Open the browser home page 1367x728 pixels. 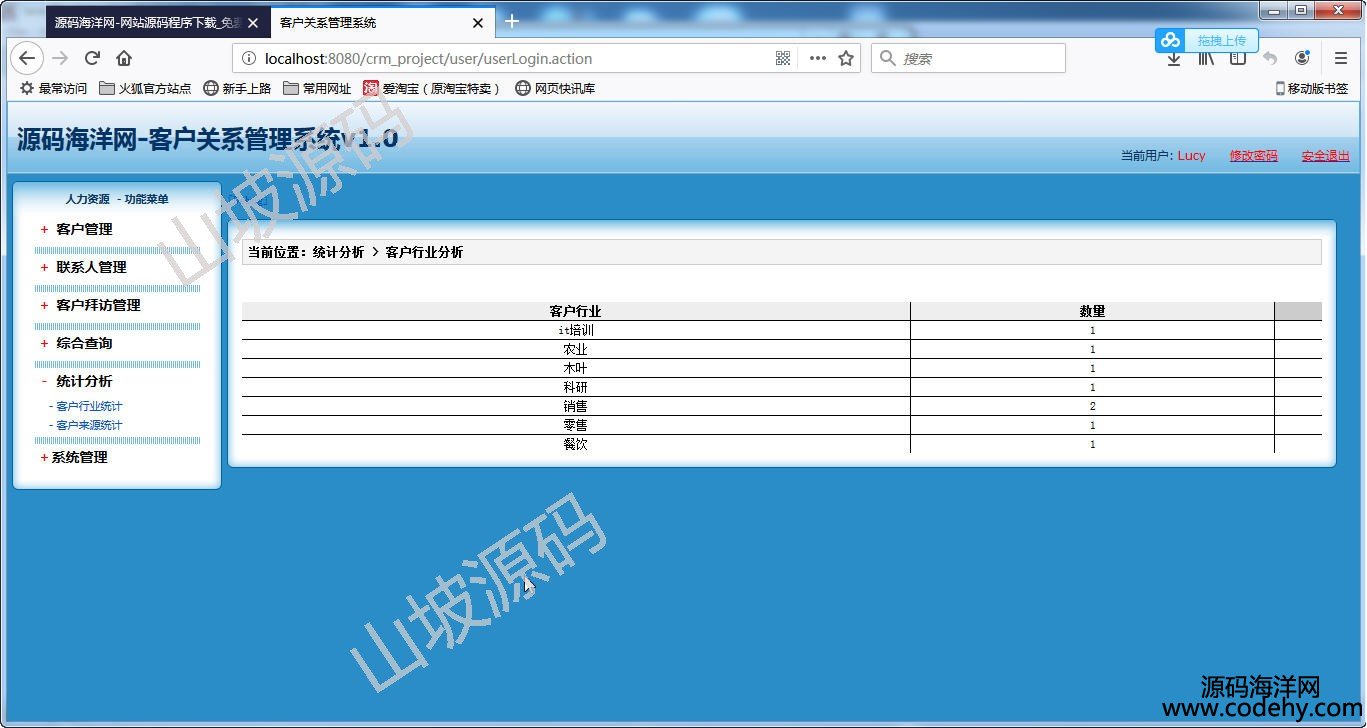point(124,58)
